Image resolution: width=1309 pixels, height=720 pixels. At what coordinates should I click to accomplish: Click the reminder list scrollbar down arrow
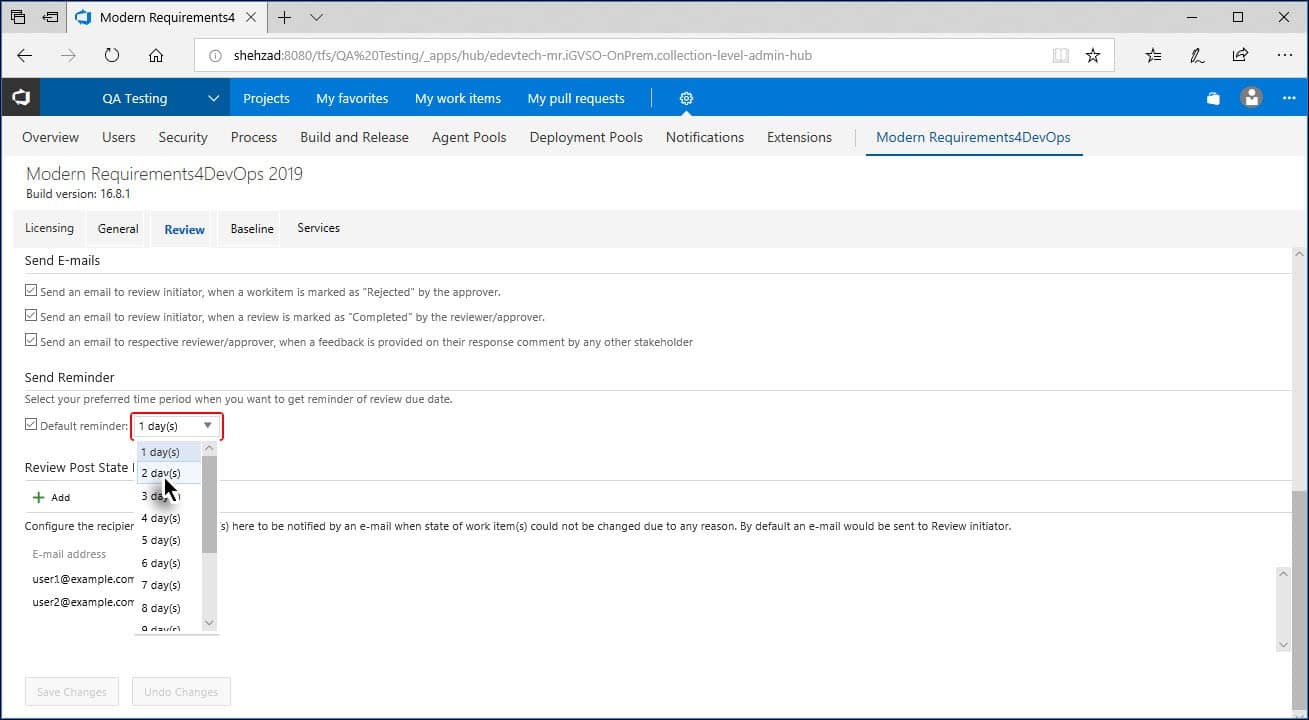tap(209, 623)
